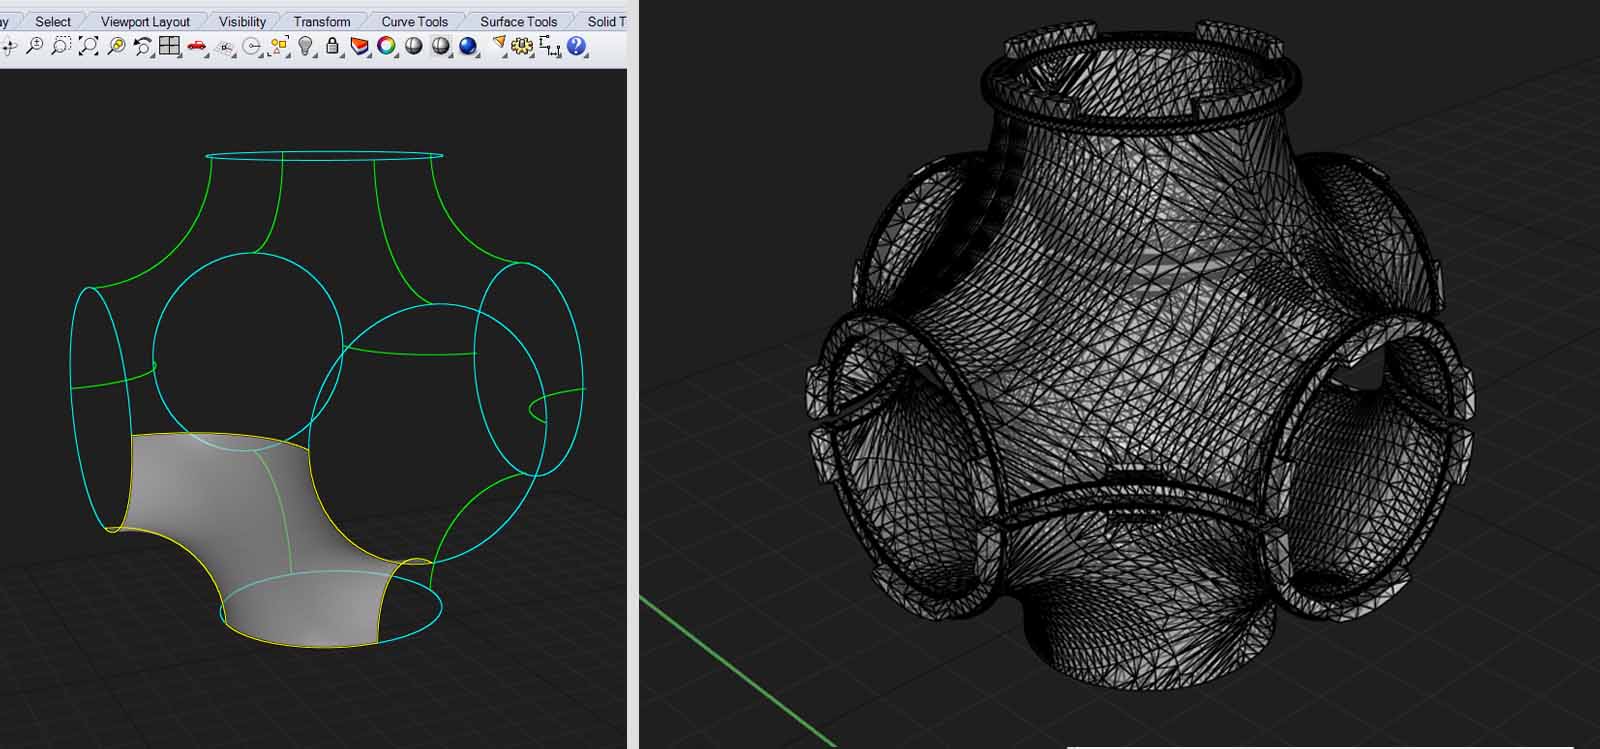Switch to the Select toolbar tab
Viewport: 1600px width, 749px height.
(53, 21)
